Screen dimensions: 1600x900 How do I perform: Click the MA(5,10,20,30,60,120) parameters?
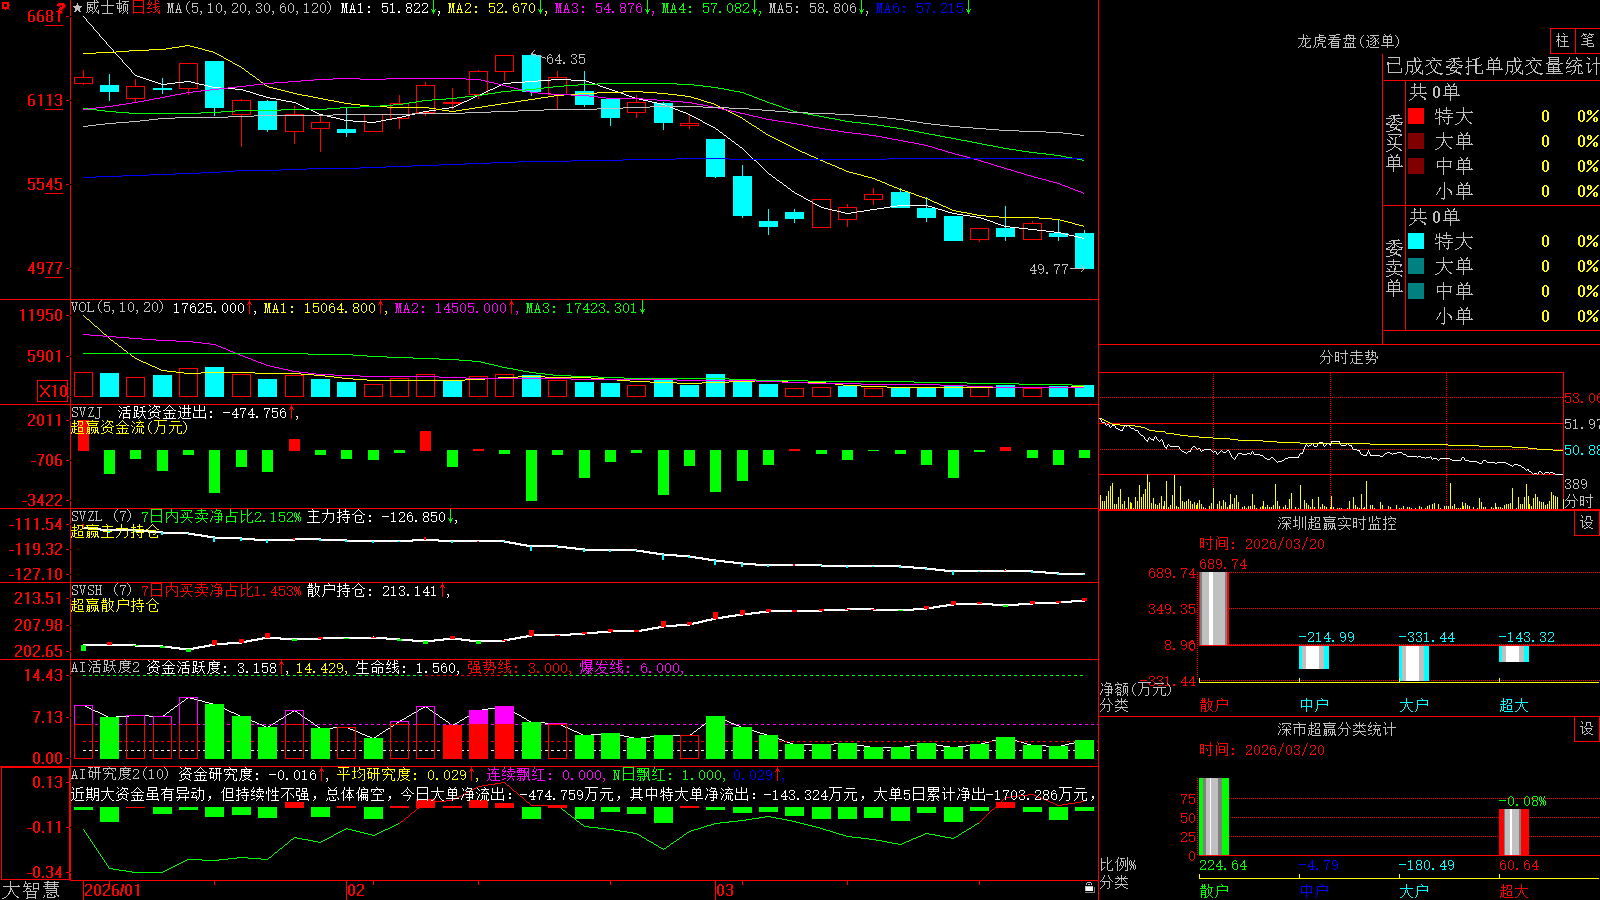(x=249, y=8)
